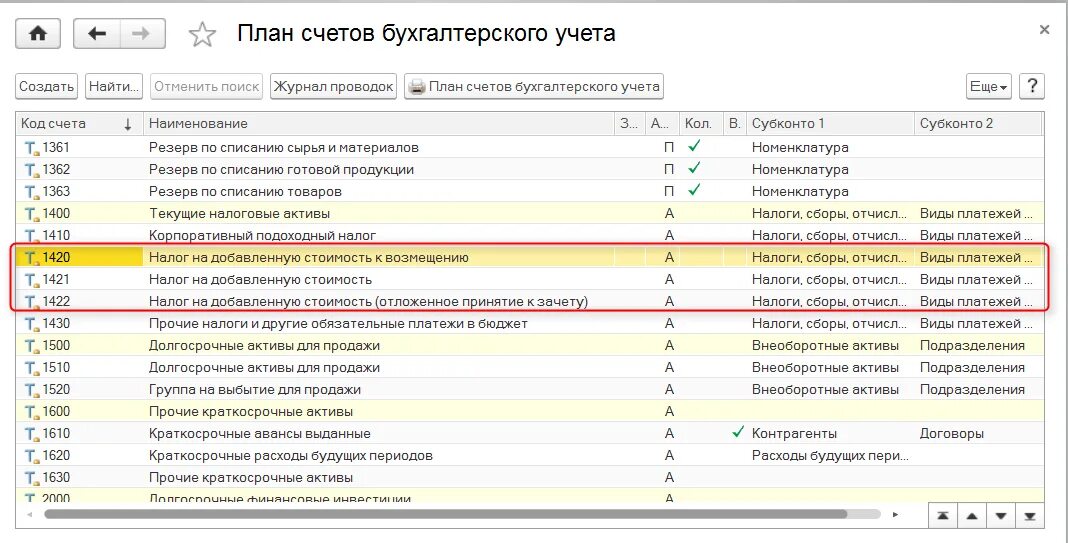The image size is (1068, 543).
Task: Open Журнал проводок
Action: 333,87
